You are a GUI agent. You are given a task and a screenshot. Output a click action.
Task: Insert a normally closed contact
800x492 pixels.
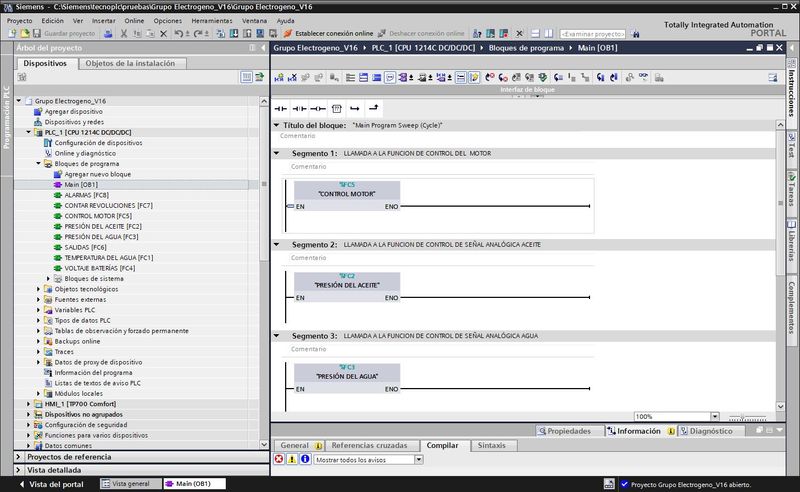299,108
